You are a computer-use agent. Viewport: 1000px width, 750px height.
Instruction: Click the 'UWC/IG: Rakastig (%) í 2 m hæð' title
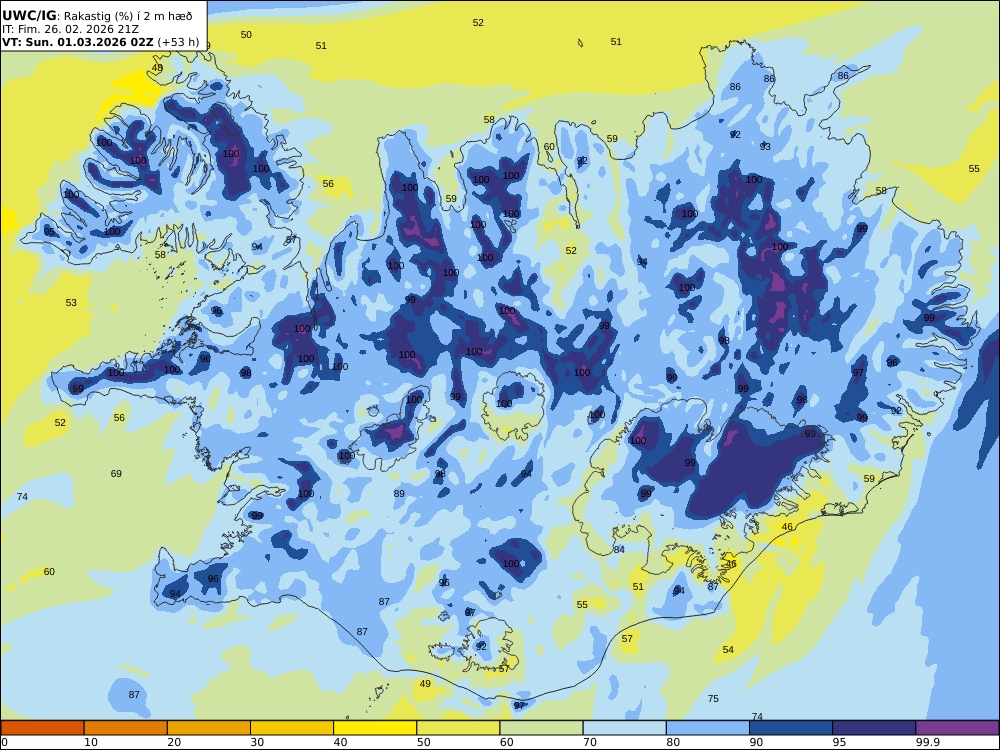[x=97, y=16]
